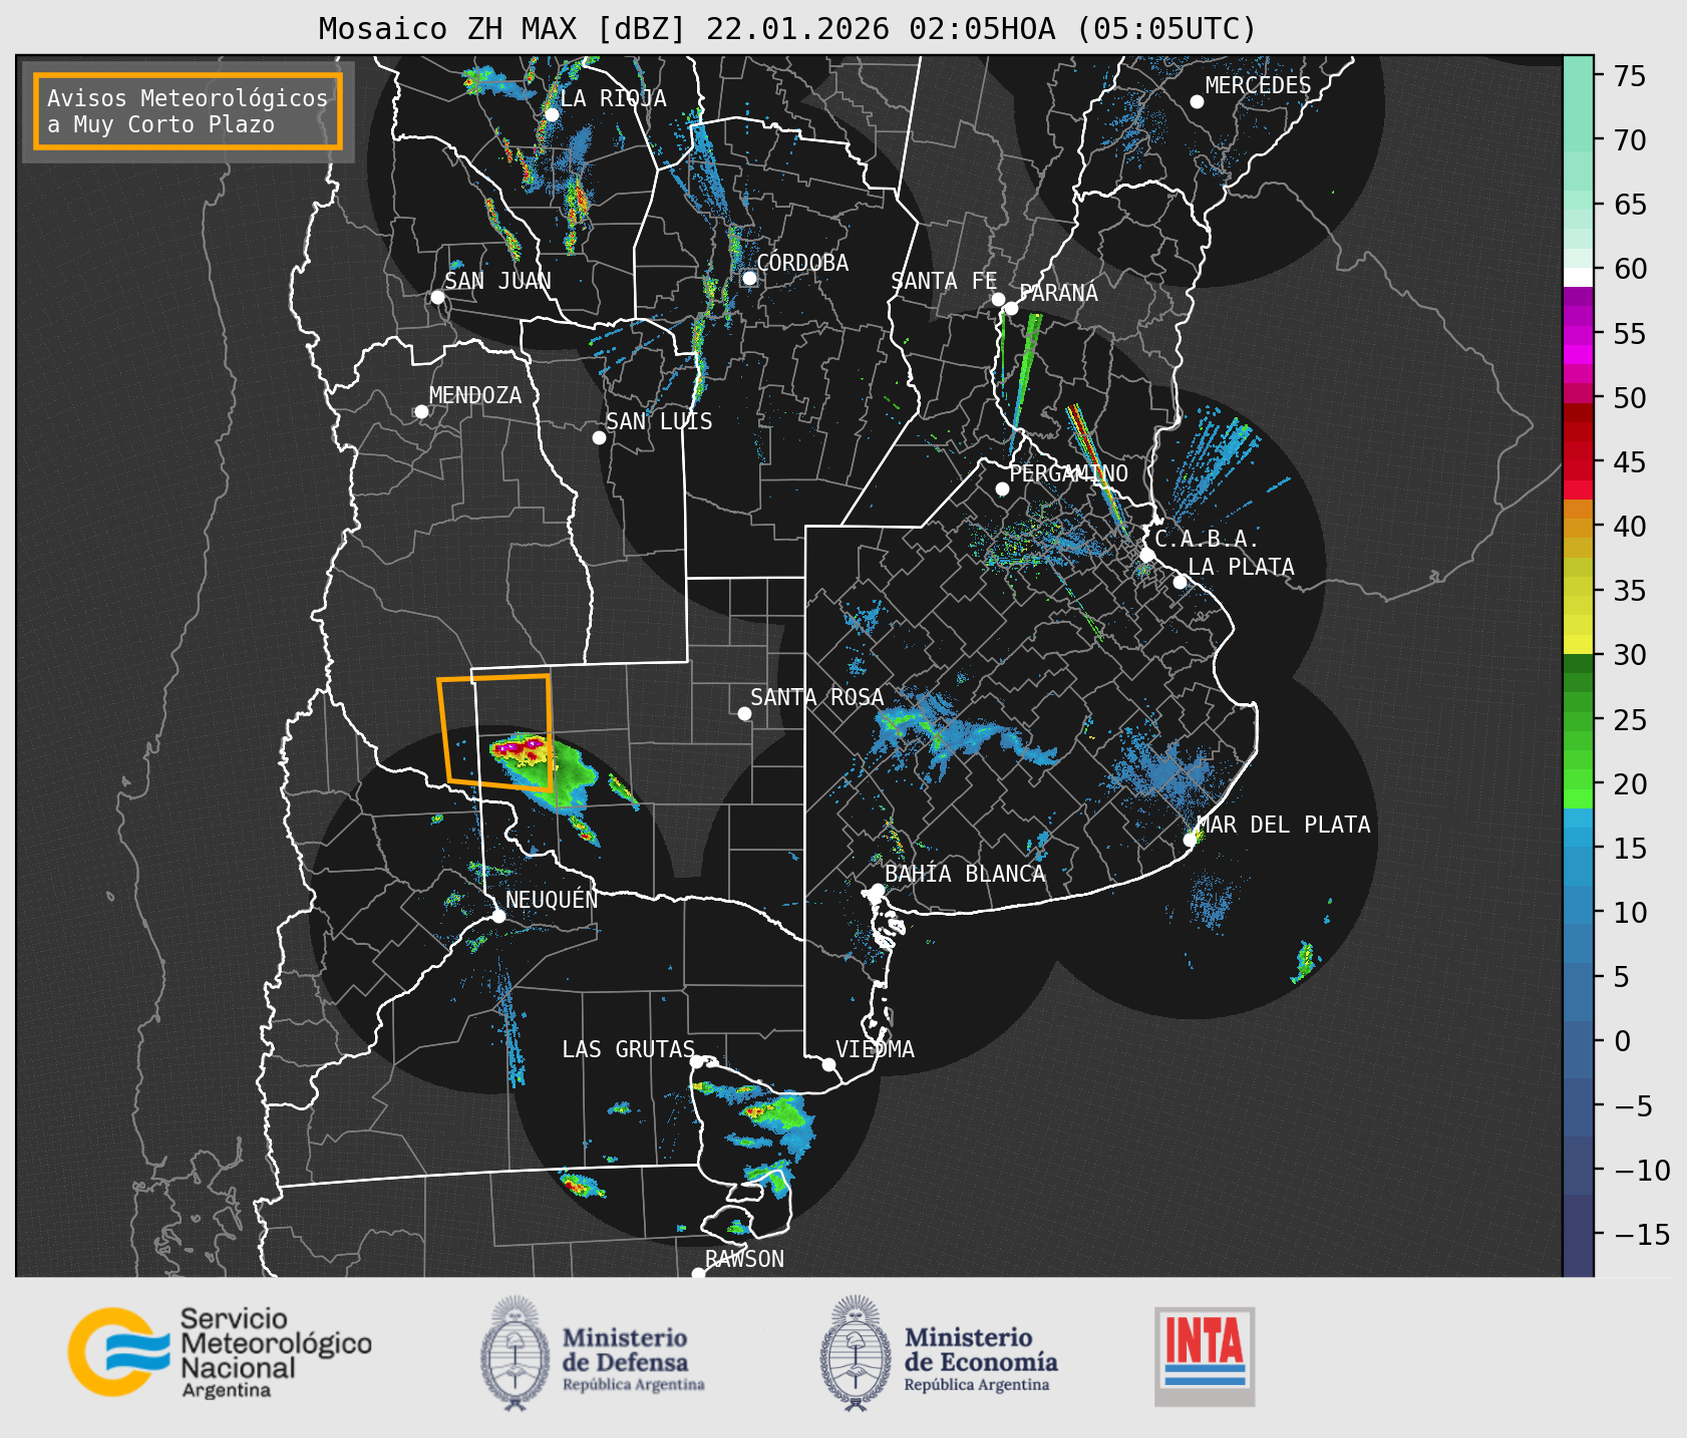1687x1438 pixels.
Task: Click the San Juan city marker dot
Action: pos(437,297)
